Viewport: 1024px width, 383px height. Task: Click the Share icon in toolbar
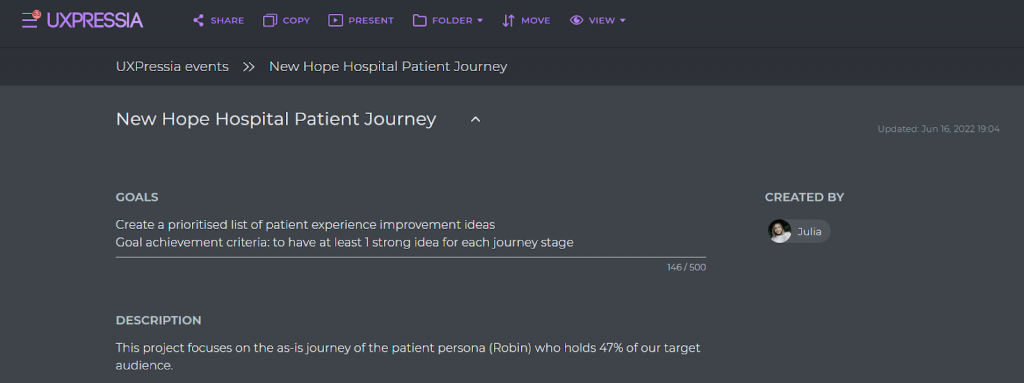[x=199, y=20]
